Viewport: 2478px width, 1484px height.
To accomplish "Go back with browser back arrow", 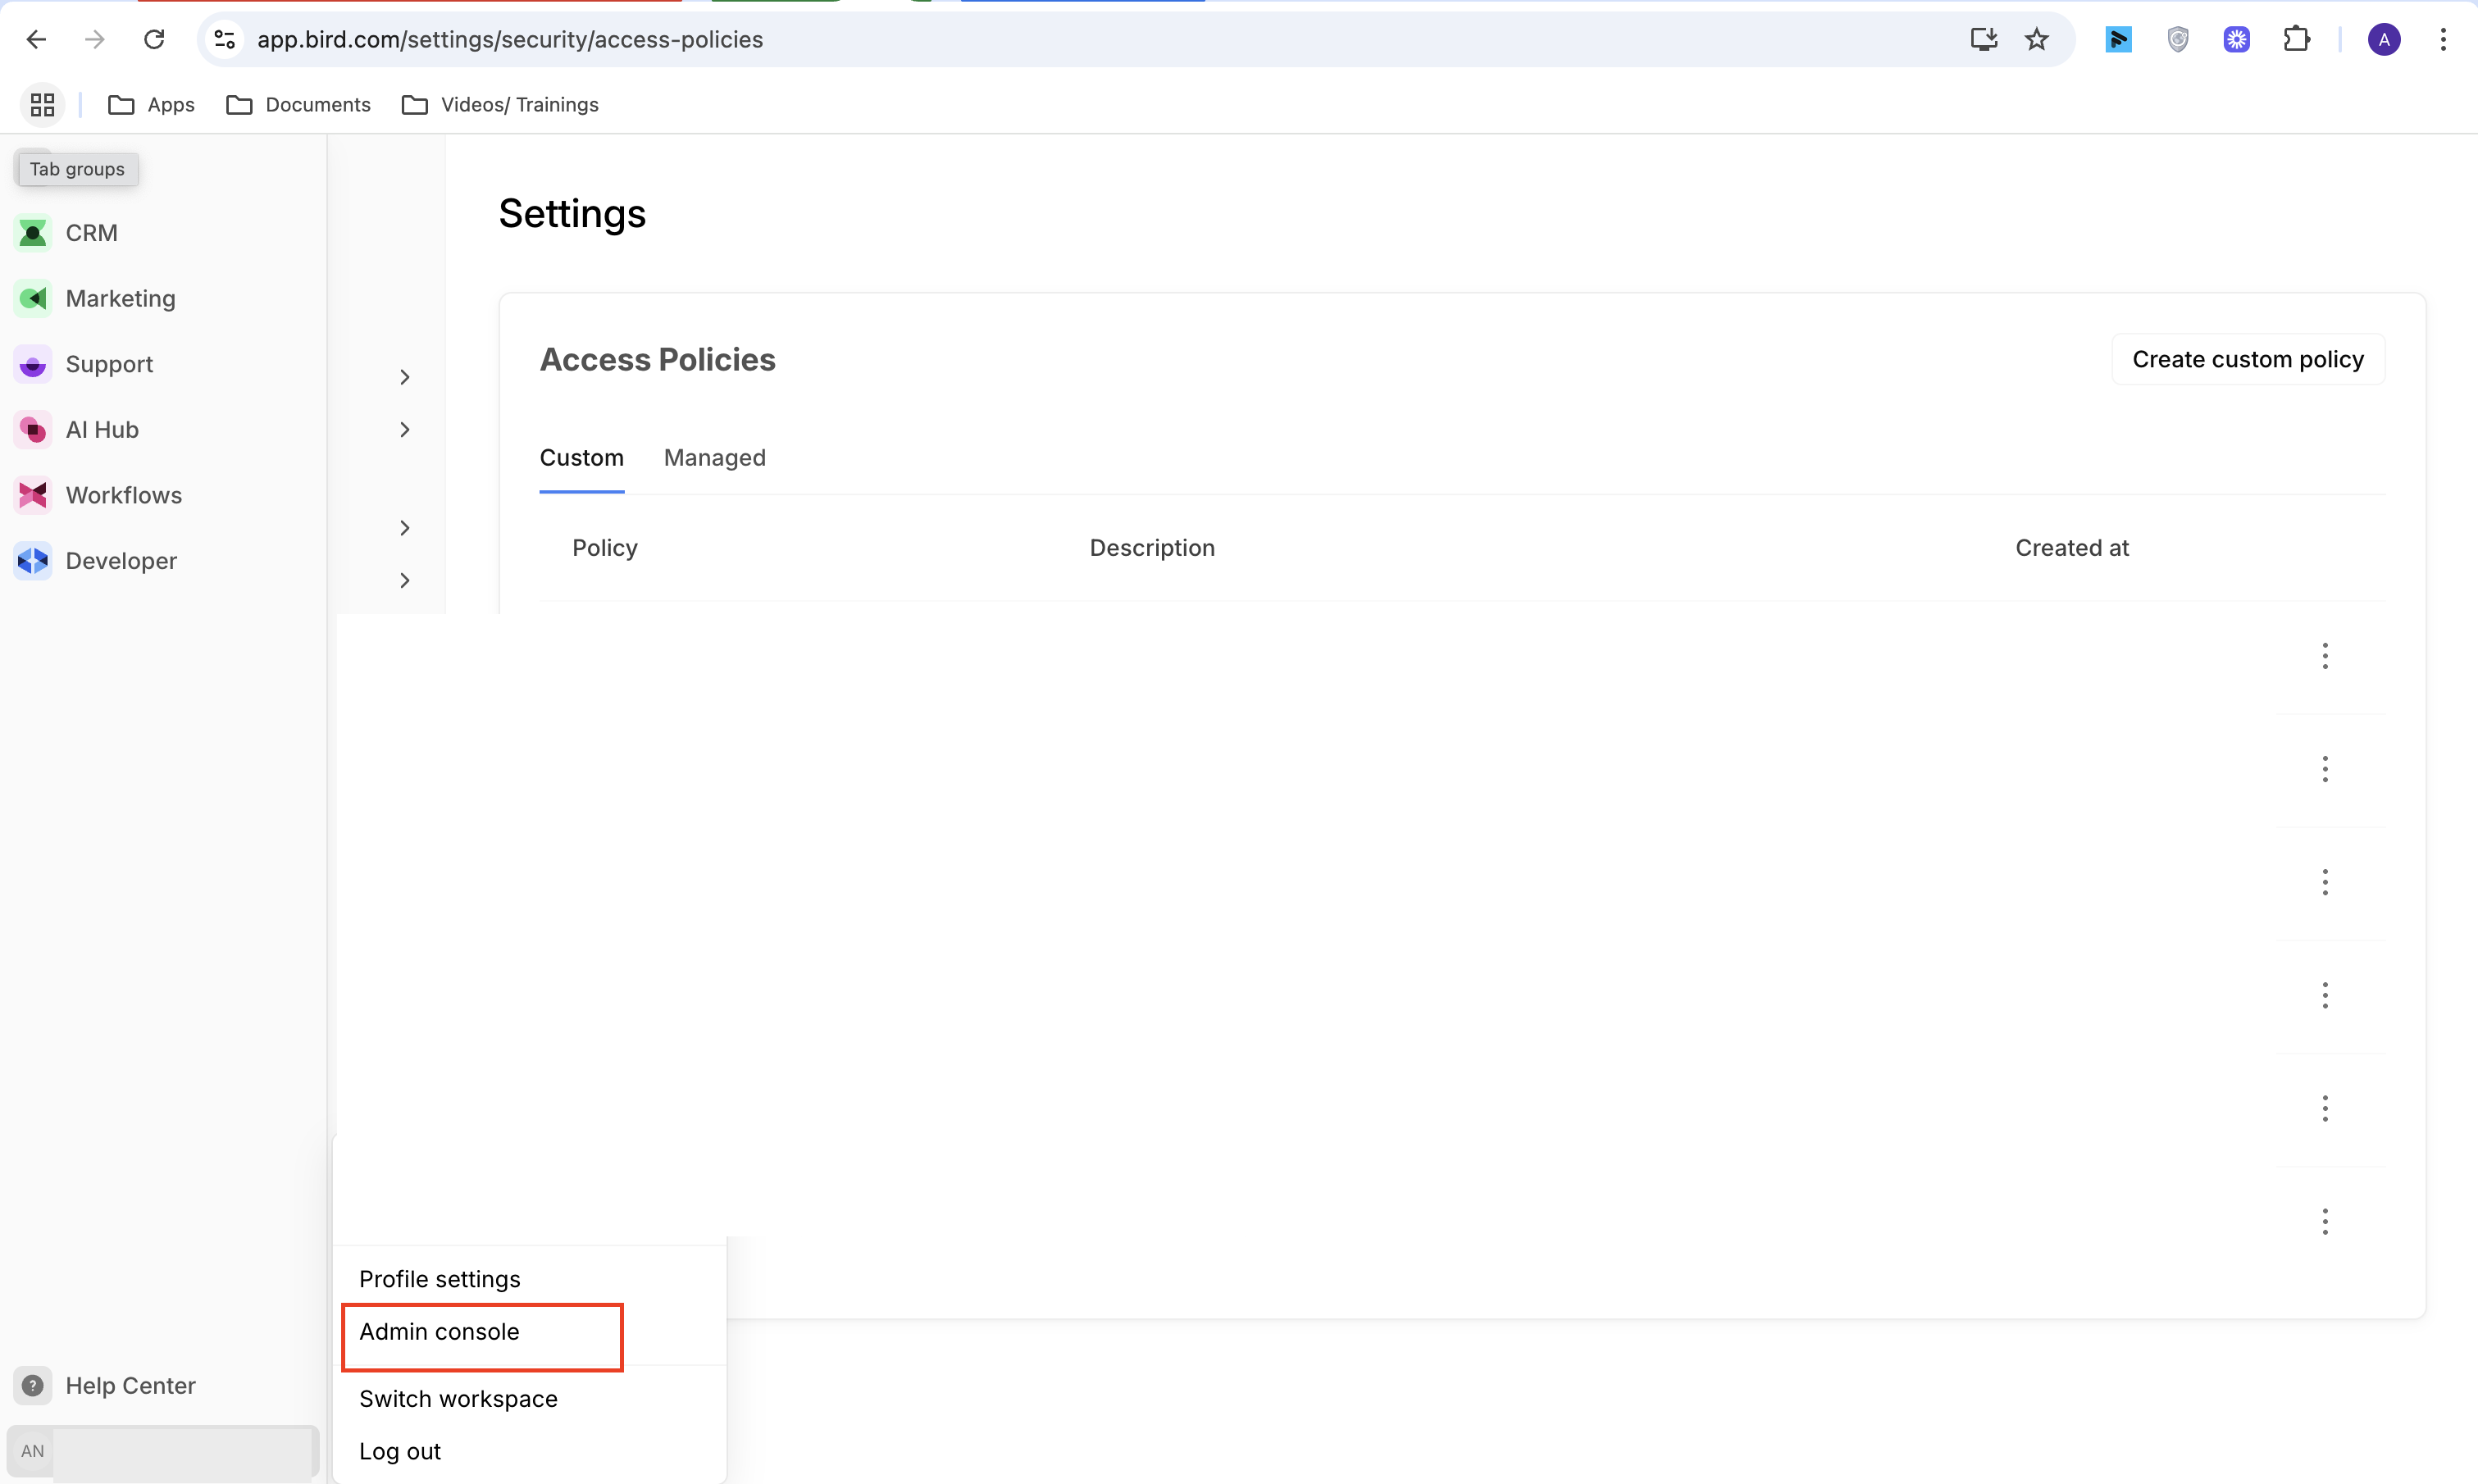I will (x=36, y=39).
